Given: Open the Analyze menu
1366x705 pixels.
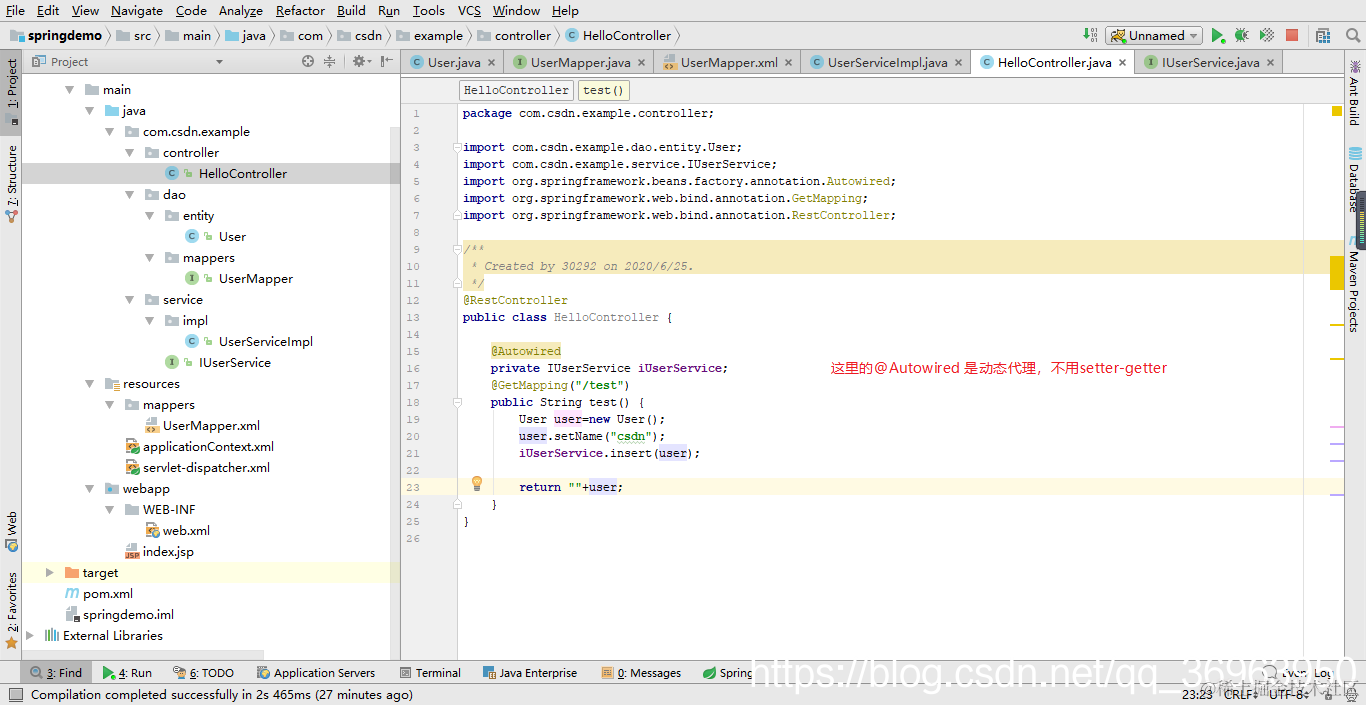Looking at the screenshot, I should 240,10.
